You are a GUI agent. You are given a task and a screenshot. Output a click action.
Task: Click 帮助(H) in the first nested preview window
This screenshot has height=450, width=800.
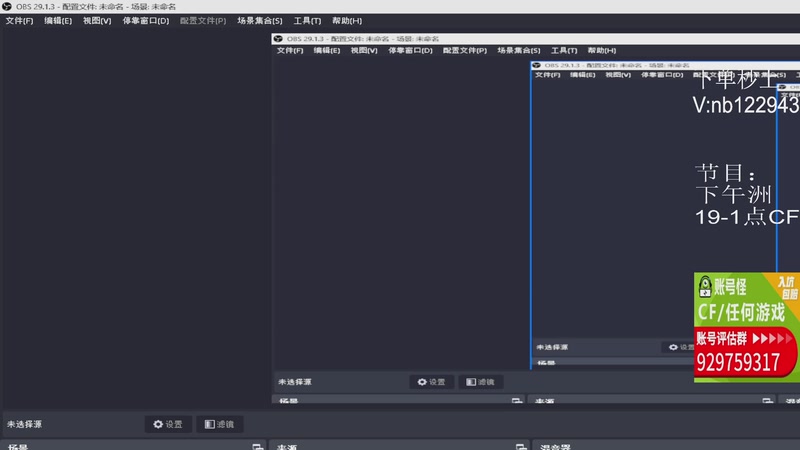click(602, 51)
